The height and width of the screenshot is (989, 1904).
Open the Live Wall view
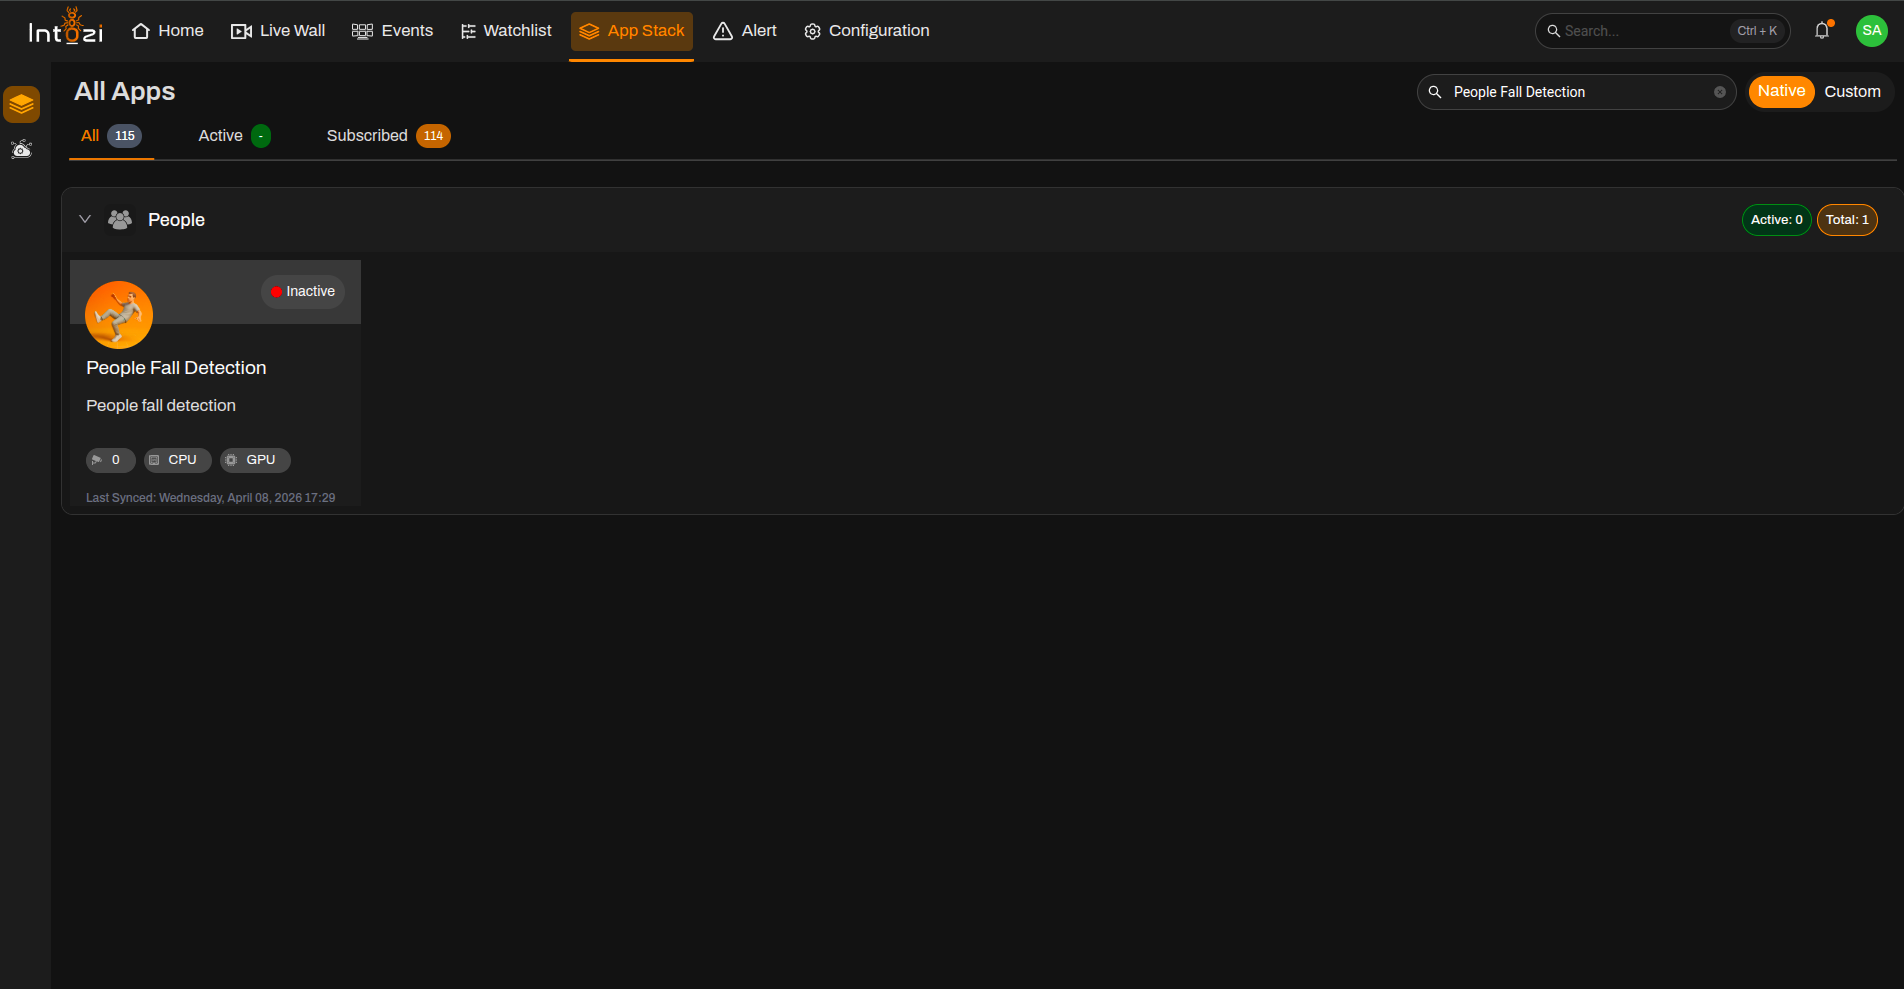tap(278, 31)
